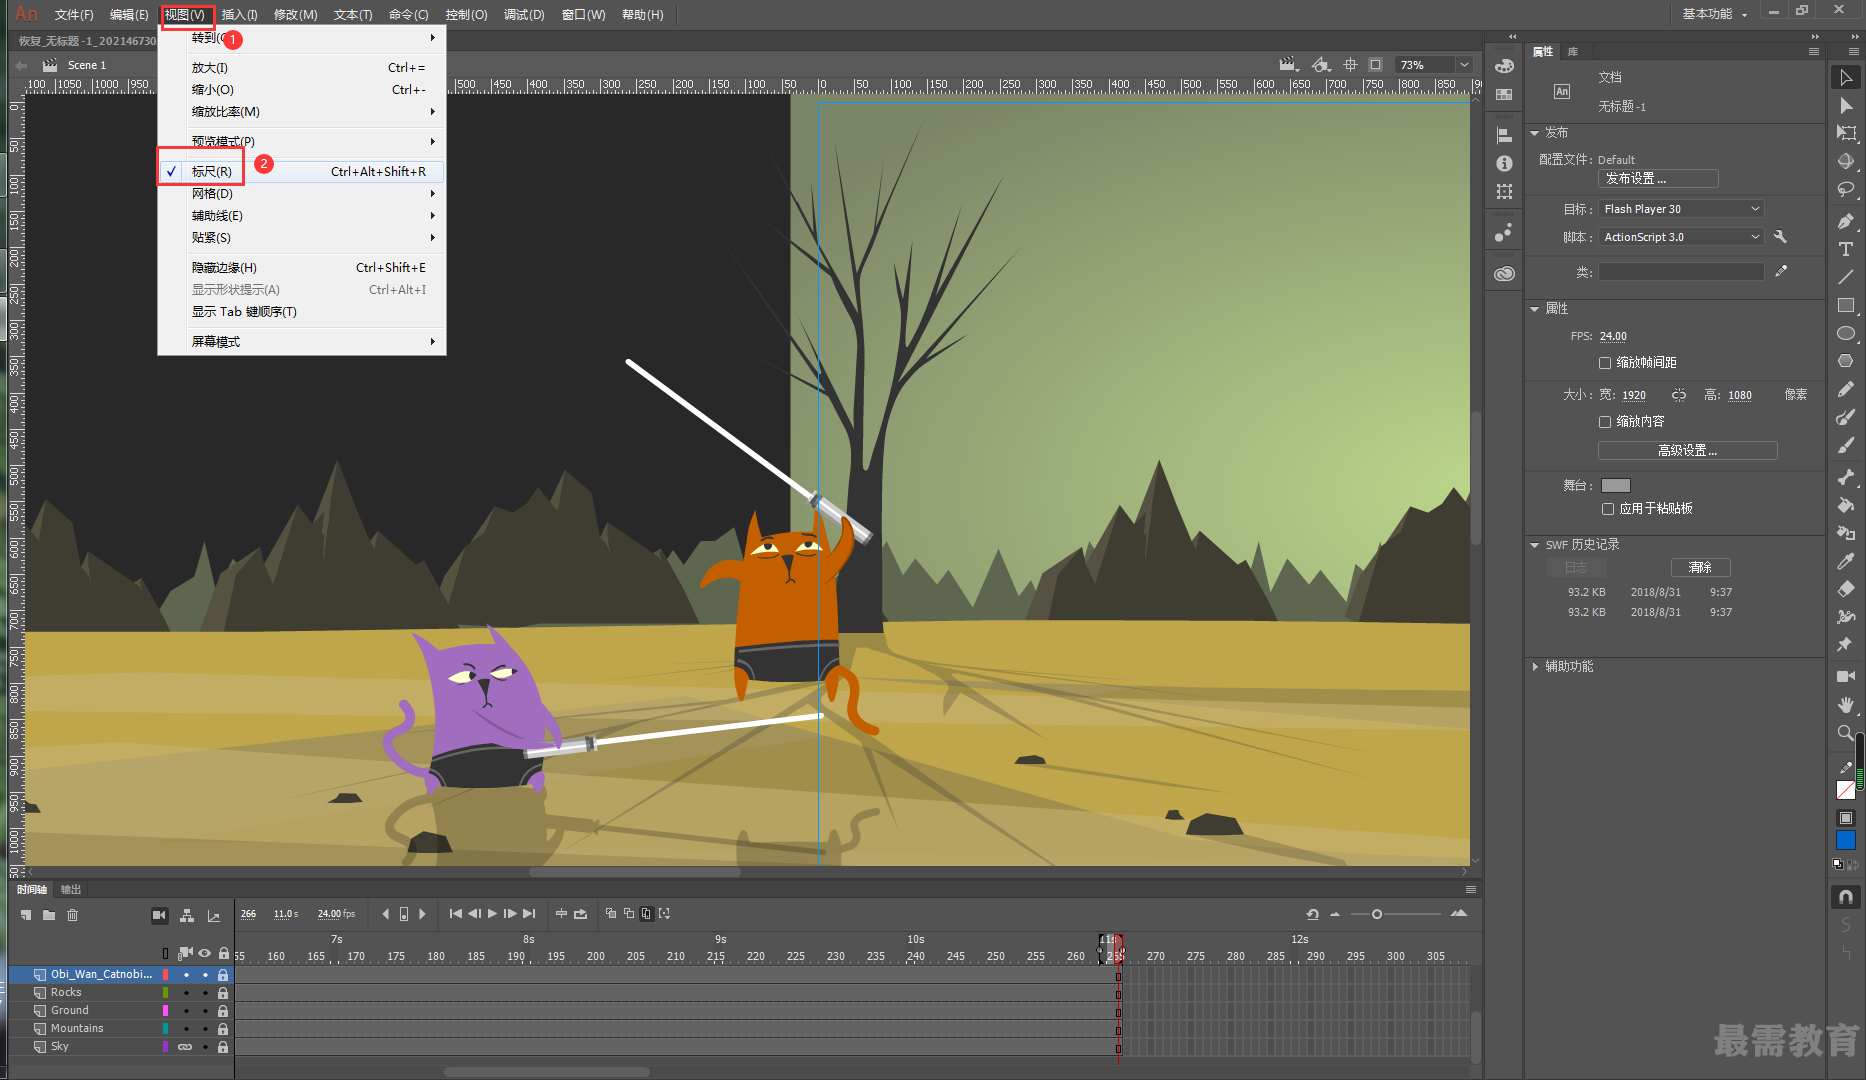1866x1080 pixels.
Task: Expand the 辅助功能 section
Action: coord(1535,667)
